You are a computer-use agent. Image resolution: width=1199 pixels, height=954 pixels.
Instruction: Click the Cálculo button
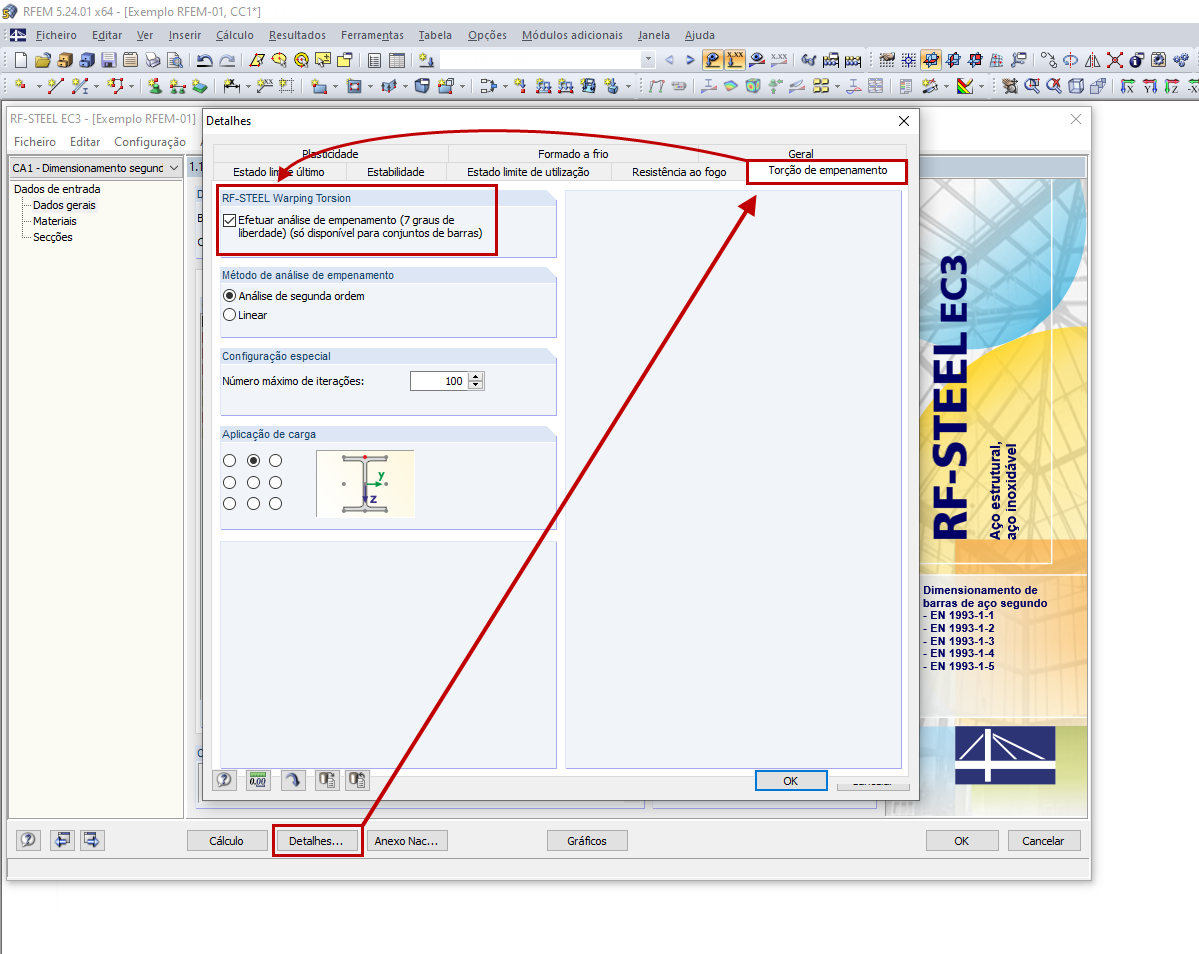click(x=226, y=841)
